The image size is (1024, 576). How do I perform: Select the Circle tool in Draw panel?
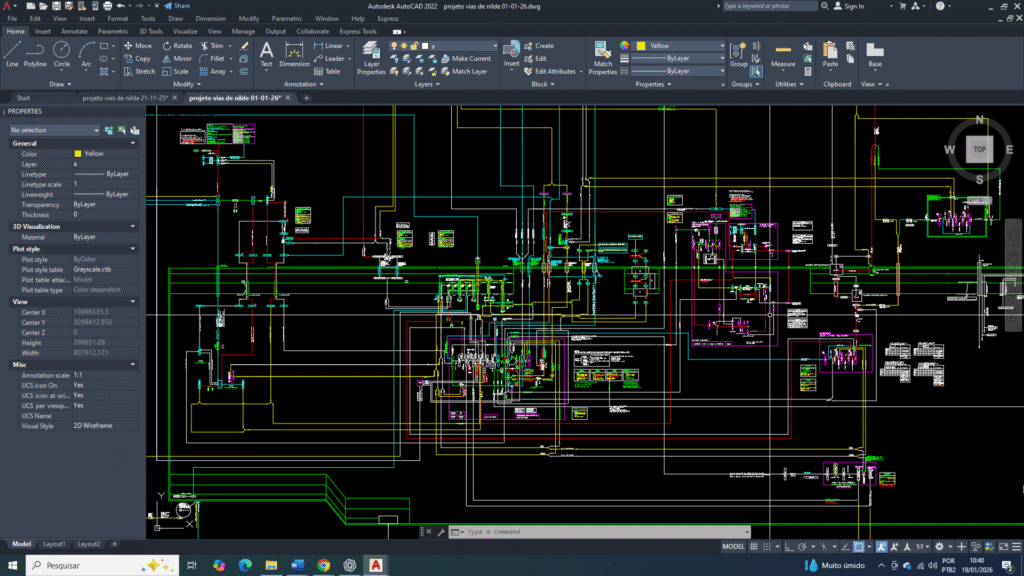(62, 52)
